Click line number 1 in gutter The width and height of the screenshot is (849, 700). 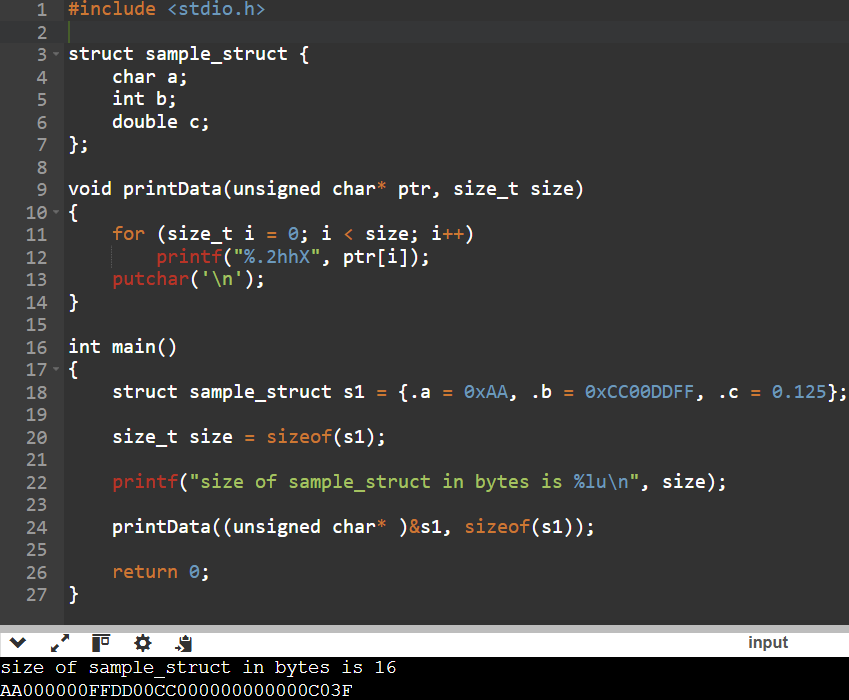42,10
